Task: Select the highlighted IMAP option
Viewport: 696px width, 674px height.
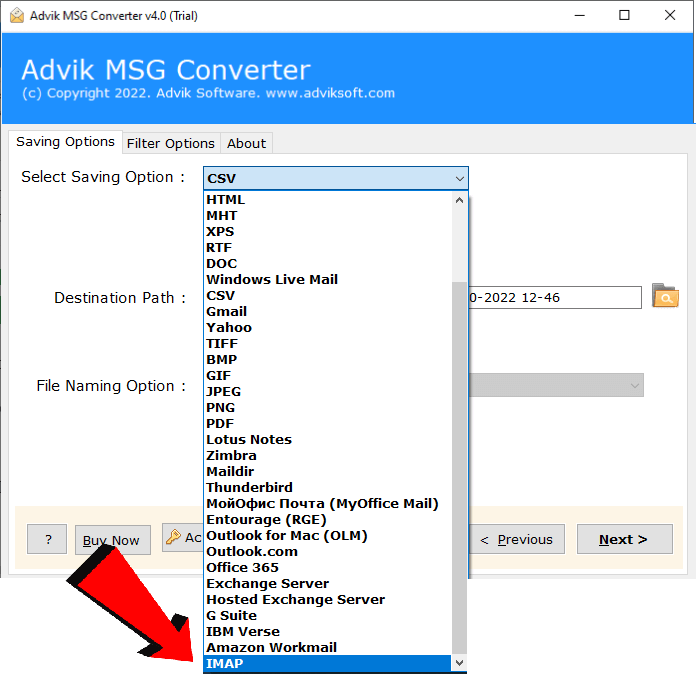Action: point(328,663)
